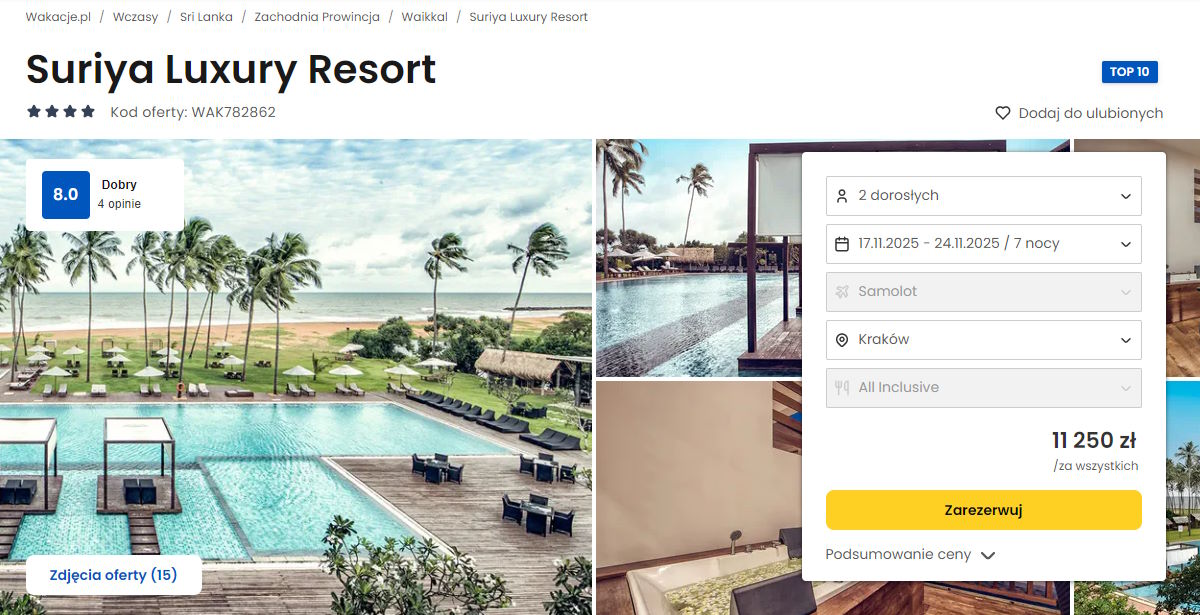Click the location pin icon beside Kraków
1200x615 pixels.
point(842,340)
